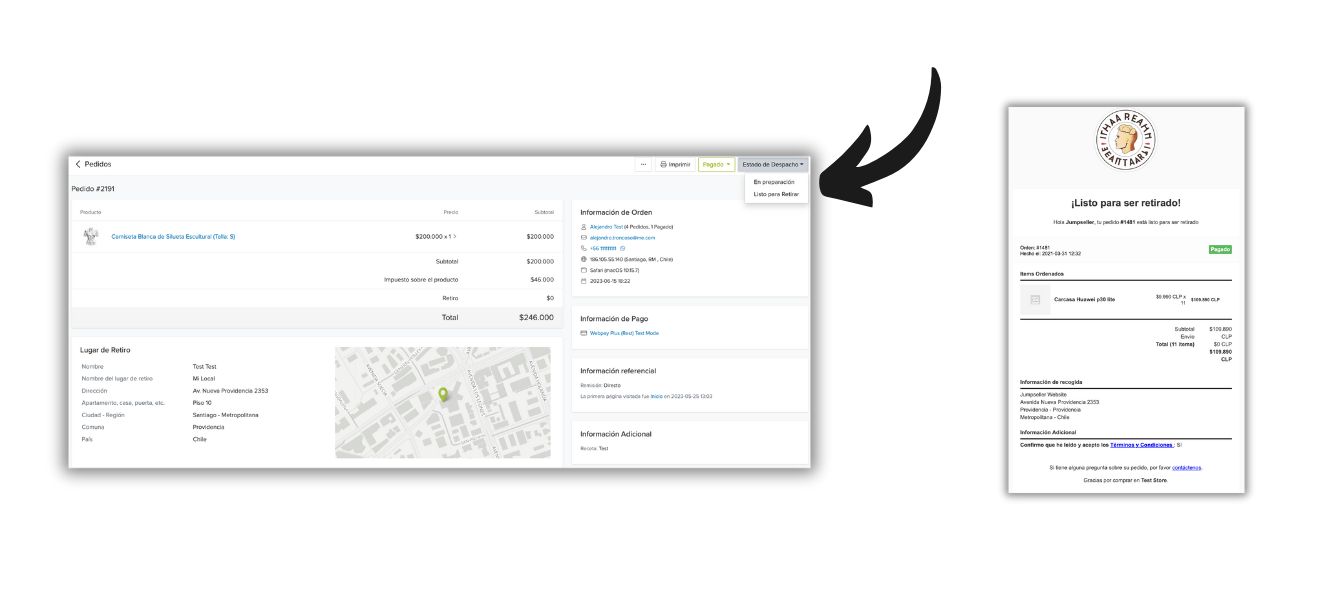Open the Pagado payment status dropdown

point(716,164)
